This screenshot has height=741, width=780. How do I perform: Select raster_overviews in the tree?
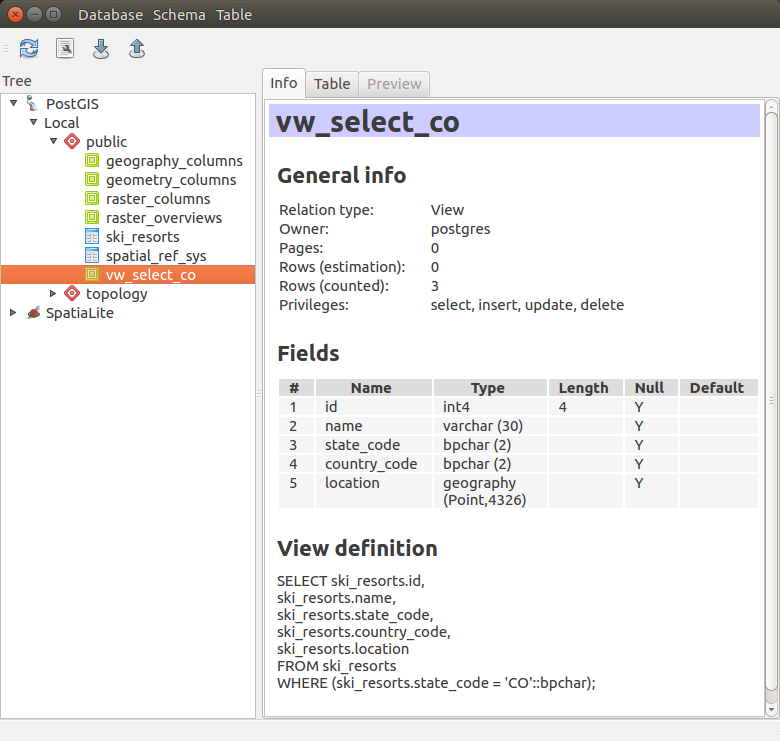click(x=164, y=218)
